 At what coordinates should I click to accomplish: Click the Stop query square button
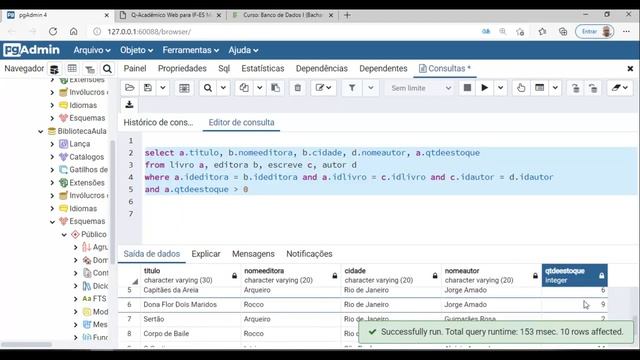[x=467, y=88]
